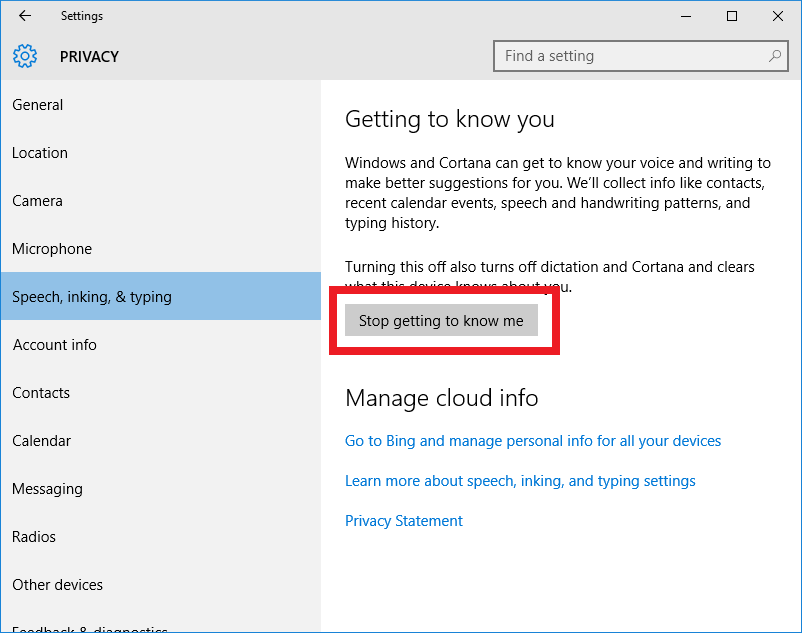Select Speech, inking, & typing
The image size is (802, 633).
[92, 297]
